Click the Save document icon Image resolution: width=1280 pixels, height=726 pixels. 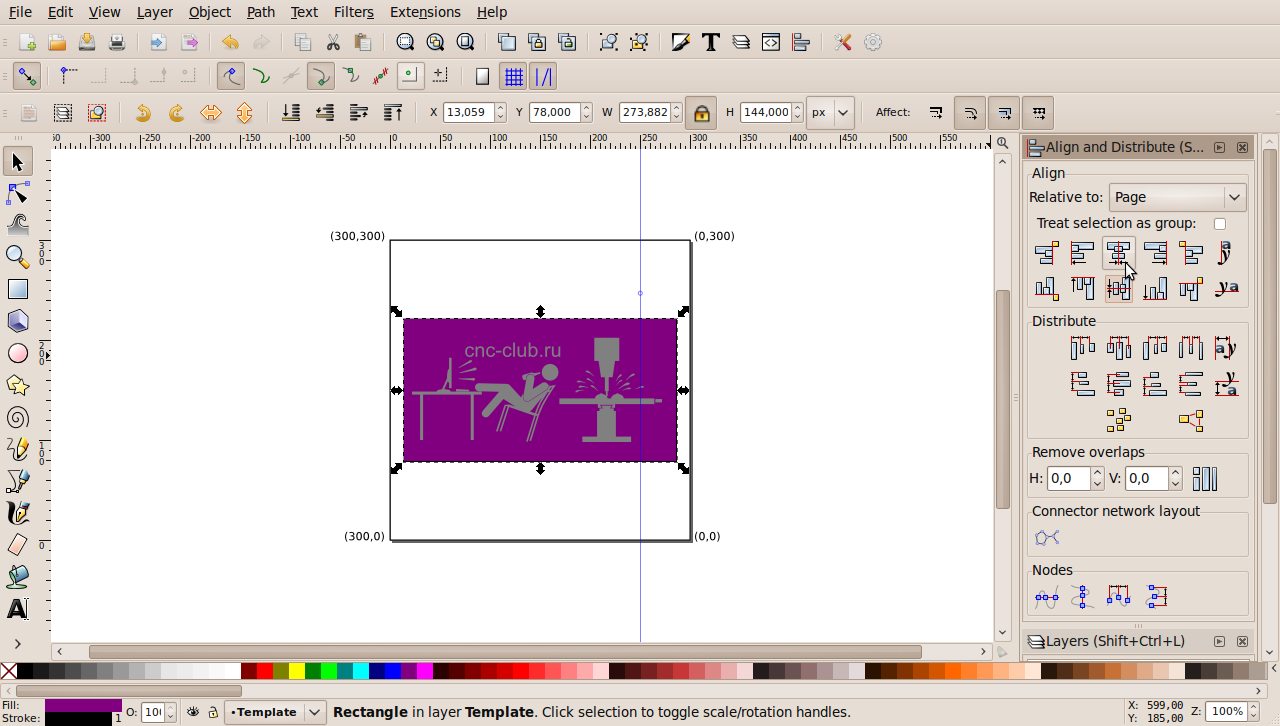pyautogui.click(x=87, y=42)
